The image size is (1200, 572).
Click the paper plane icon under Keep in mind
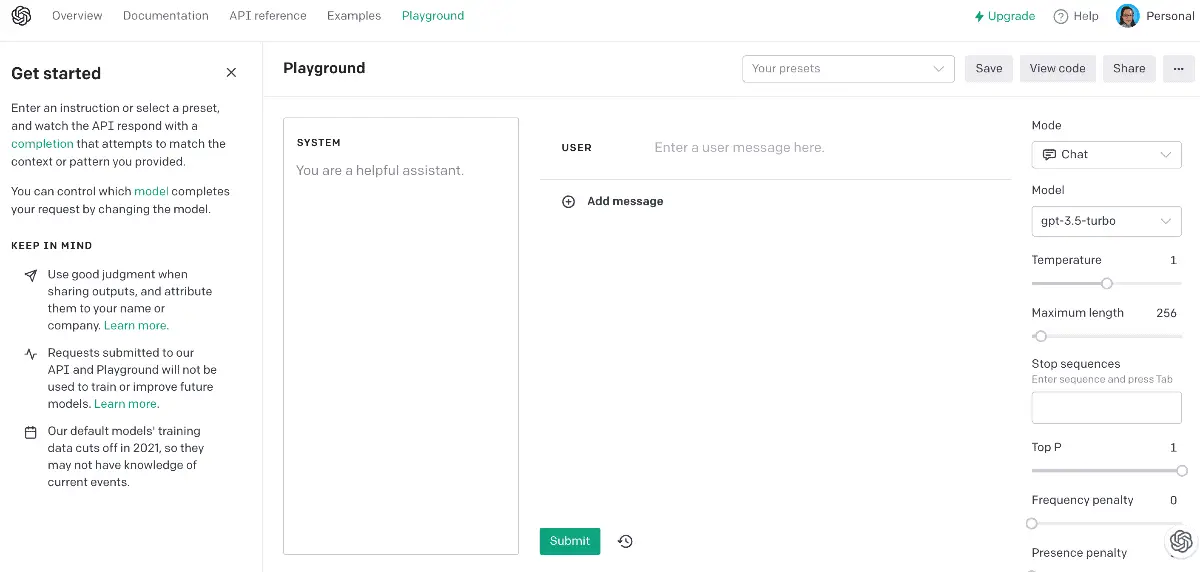point(31,275)
